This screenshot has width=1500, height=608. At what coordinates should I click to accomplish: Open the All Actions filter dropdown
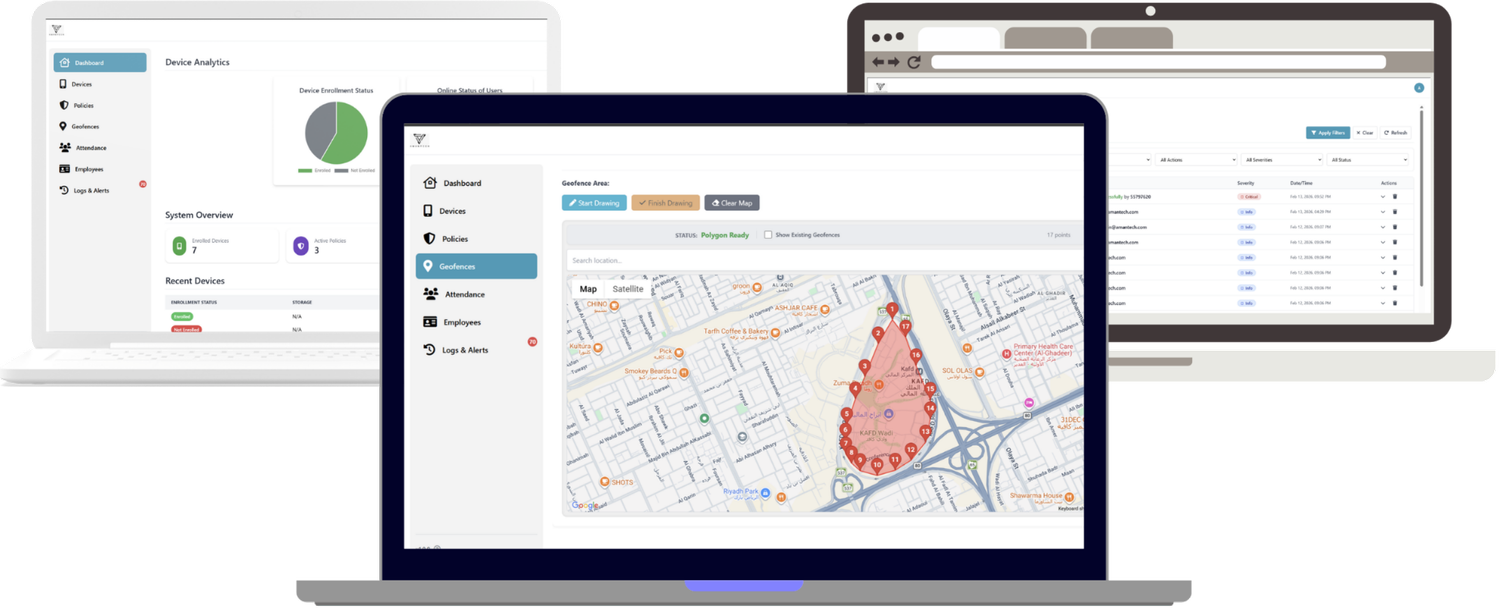(x=1197, y=160)
